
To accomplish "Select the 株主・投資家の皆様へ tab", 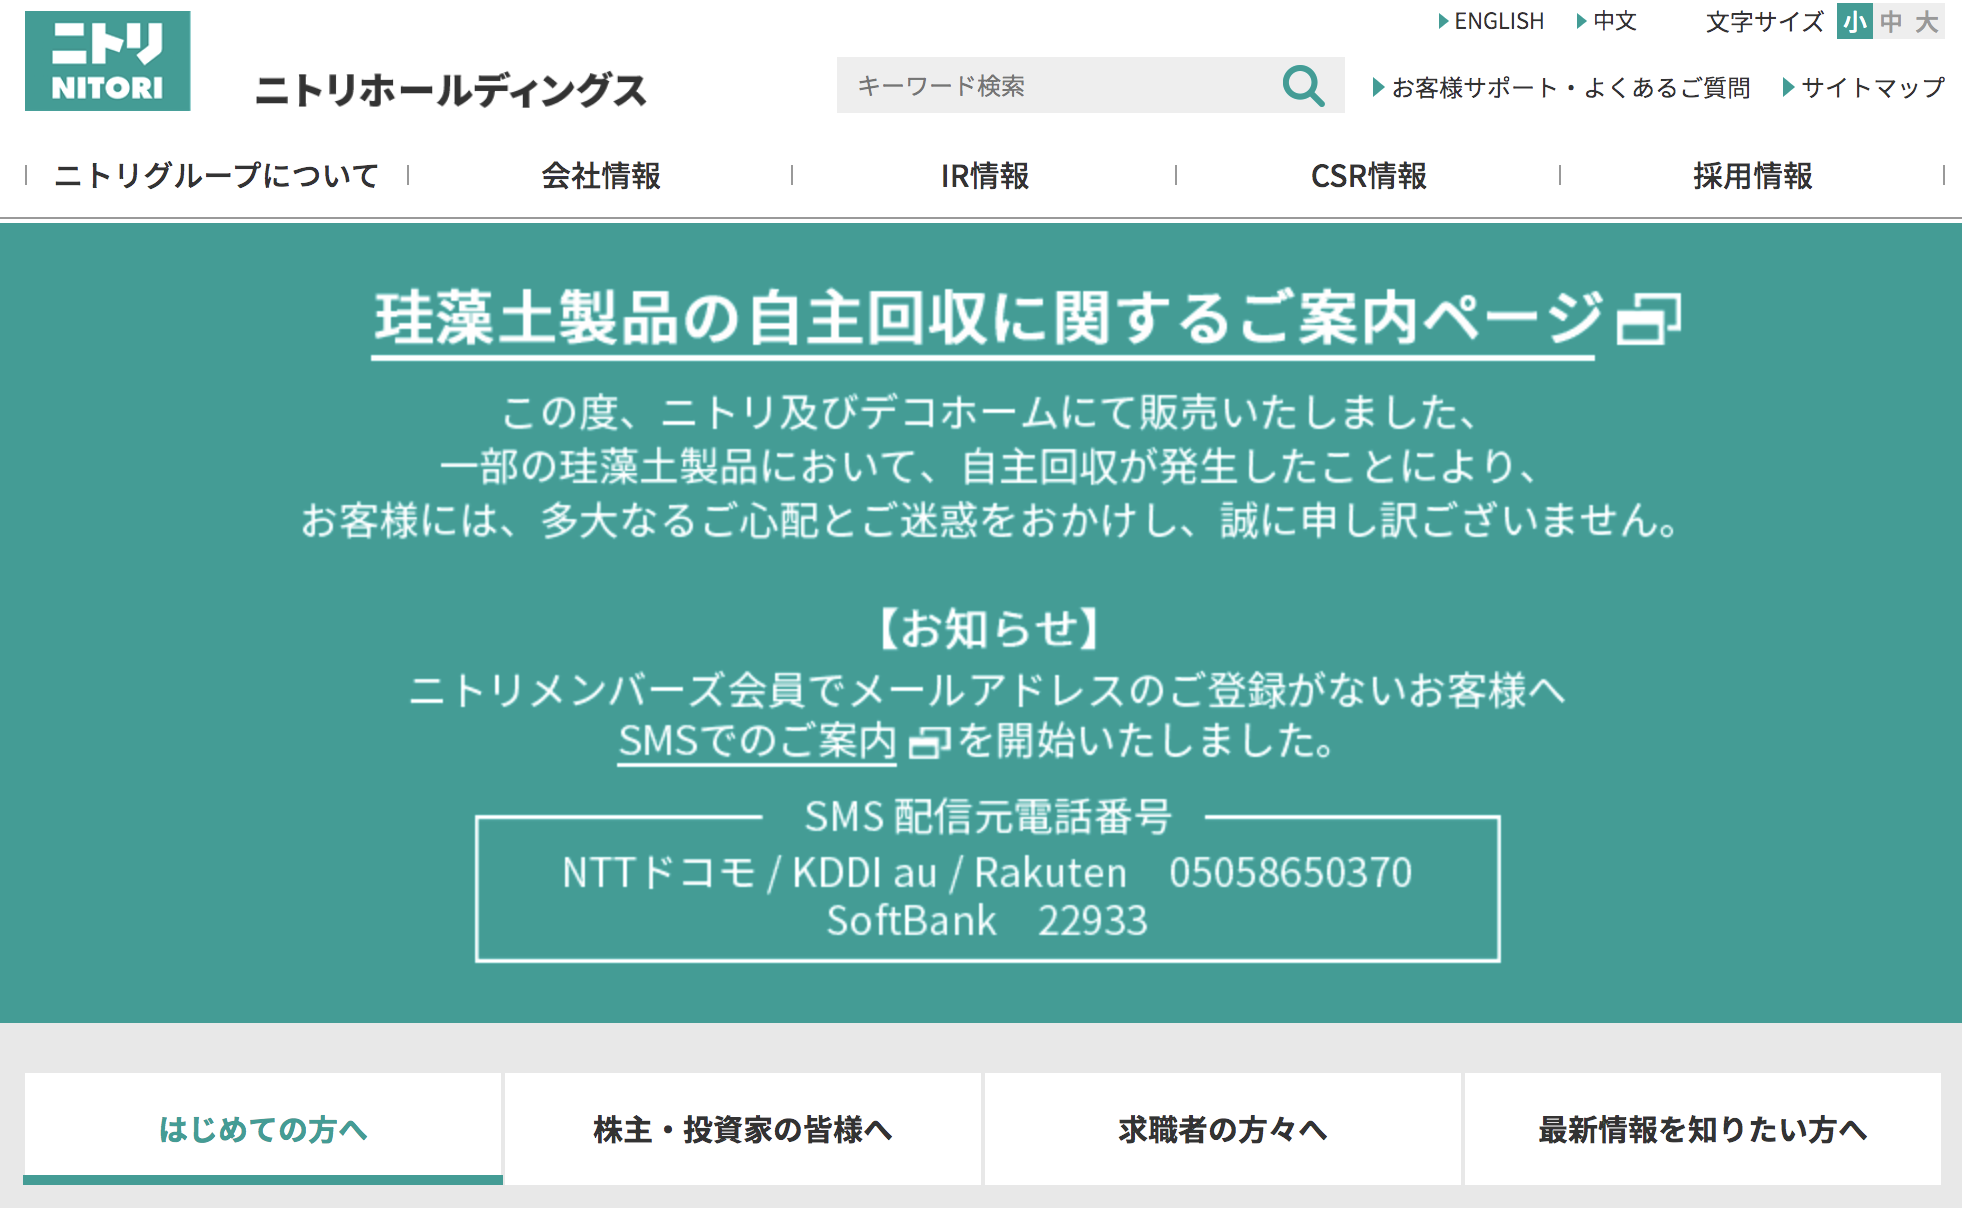I will coord(743,1129).
